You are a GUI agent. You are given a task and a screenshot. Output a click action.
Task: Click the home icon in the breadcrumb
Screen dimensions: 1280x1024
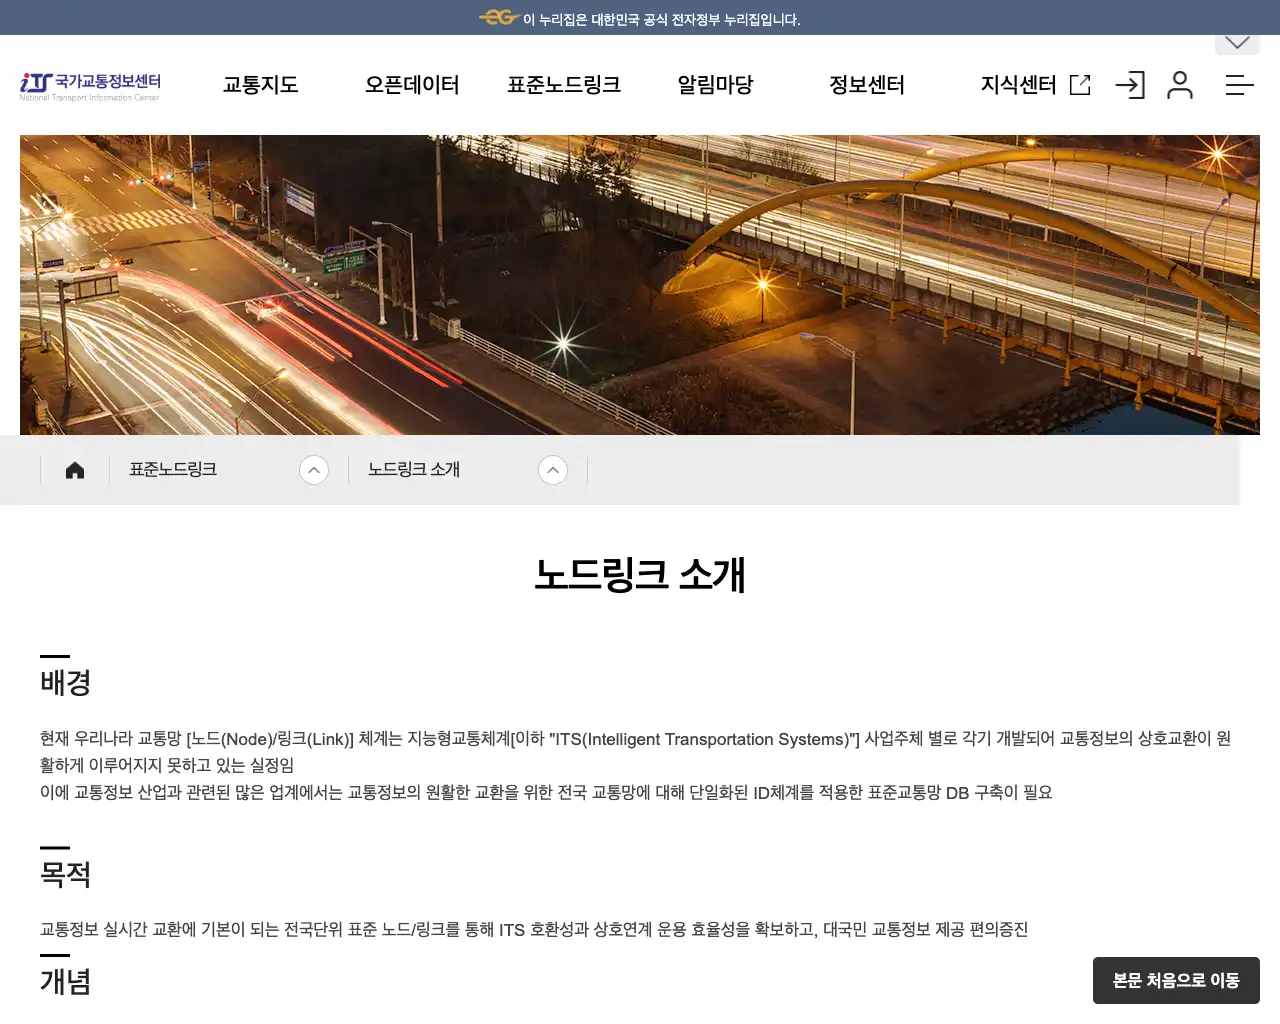click(74, 469)
